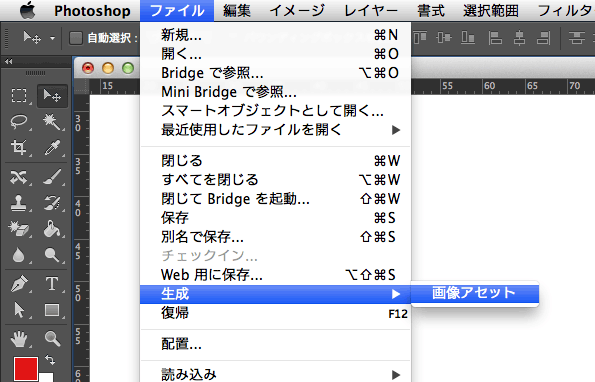Open the 編集 menu
595x382 pixels.
click(237, 11)
